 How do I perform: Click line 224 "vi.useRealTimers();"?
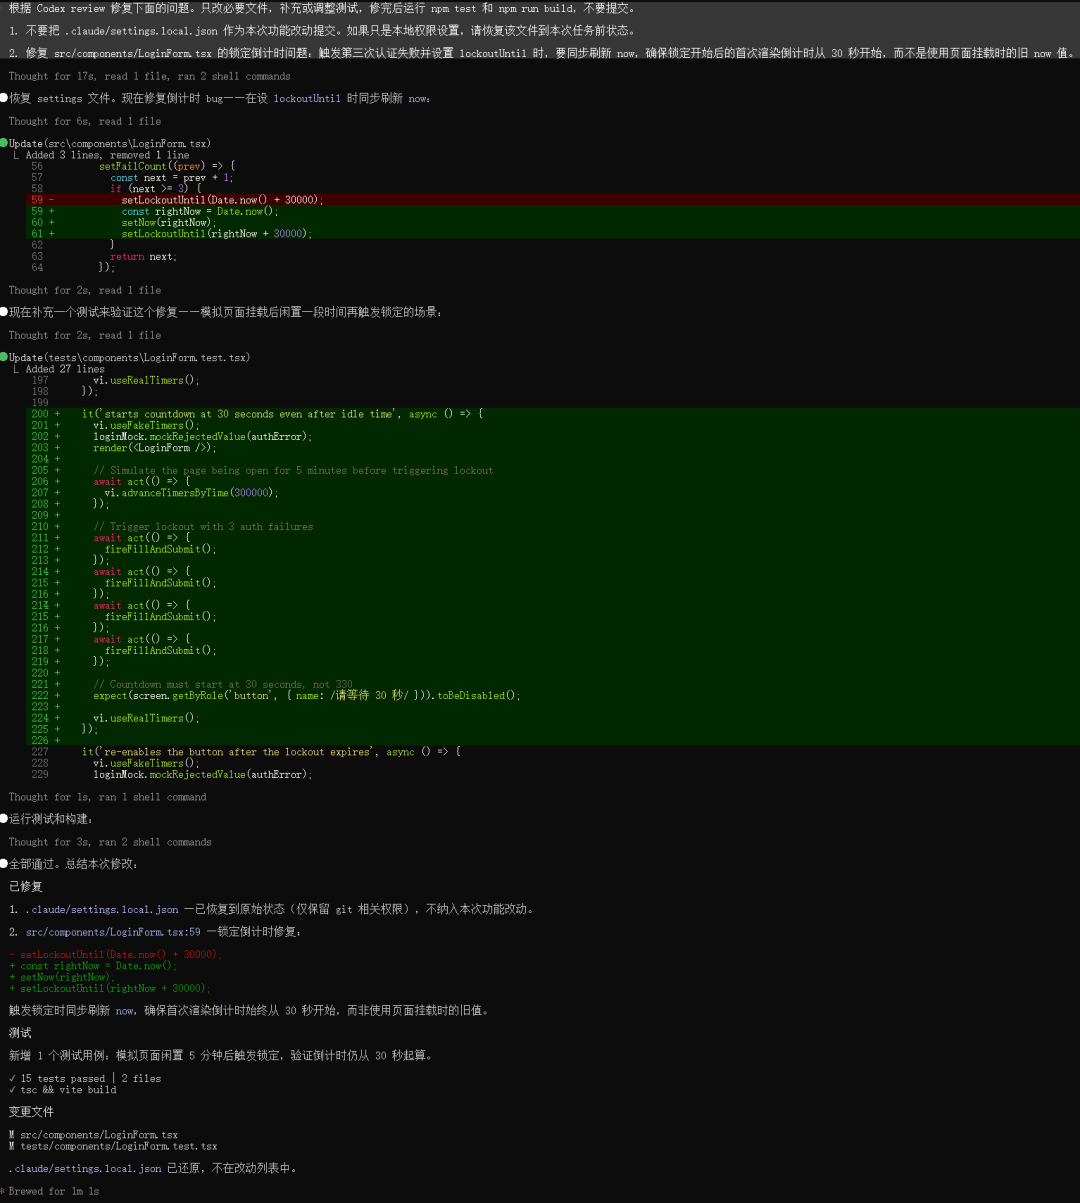(x=146, y=718)
